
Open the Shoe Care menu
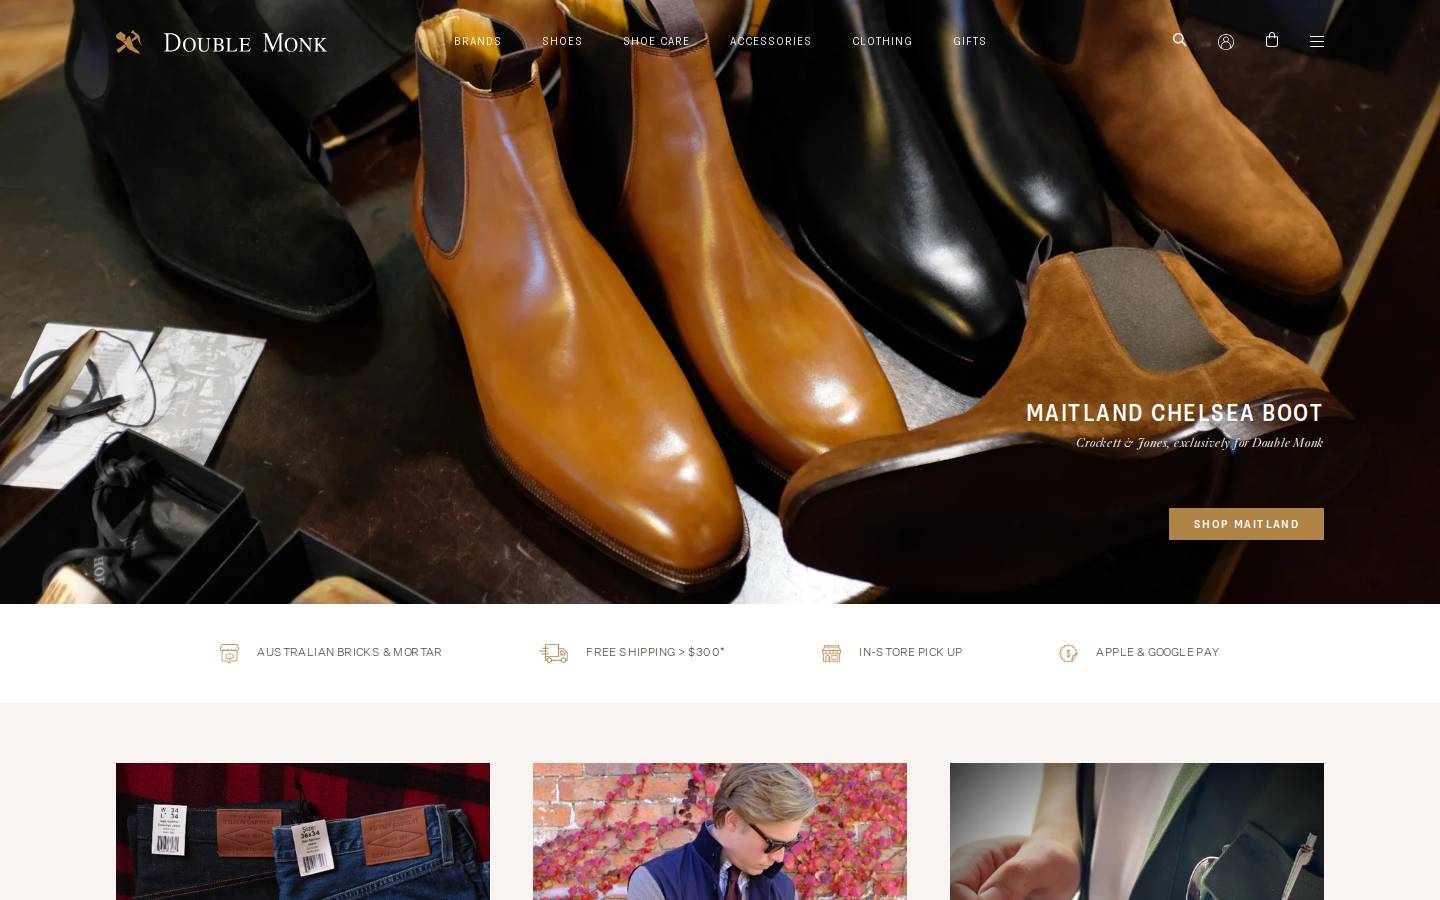[x=656, y=41]
